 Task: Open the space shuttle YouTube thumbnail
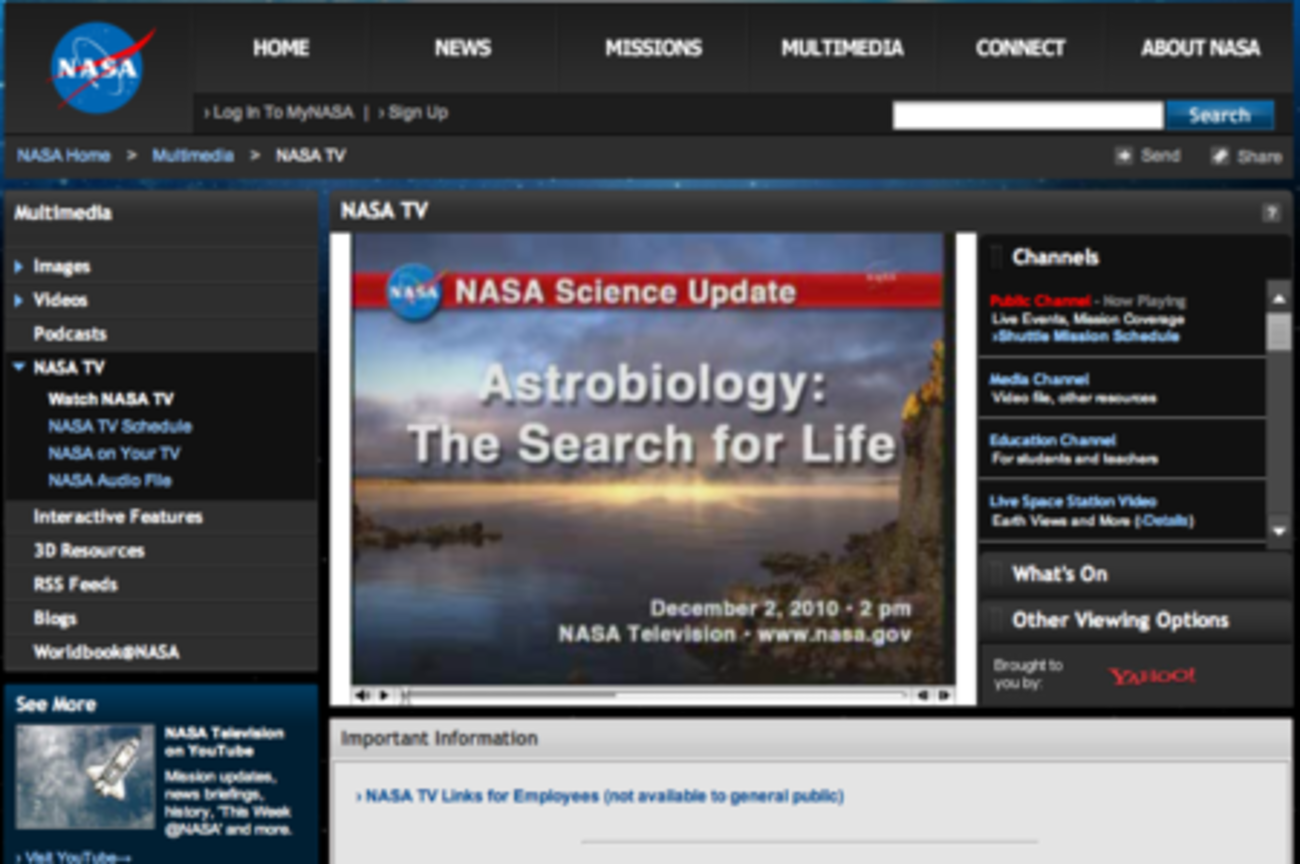tap(85, 776)
